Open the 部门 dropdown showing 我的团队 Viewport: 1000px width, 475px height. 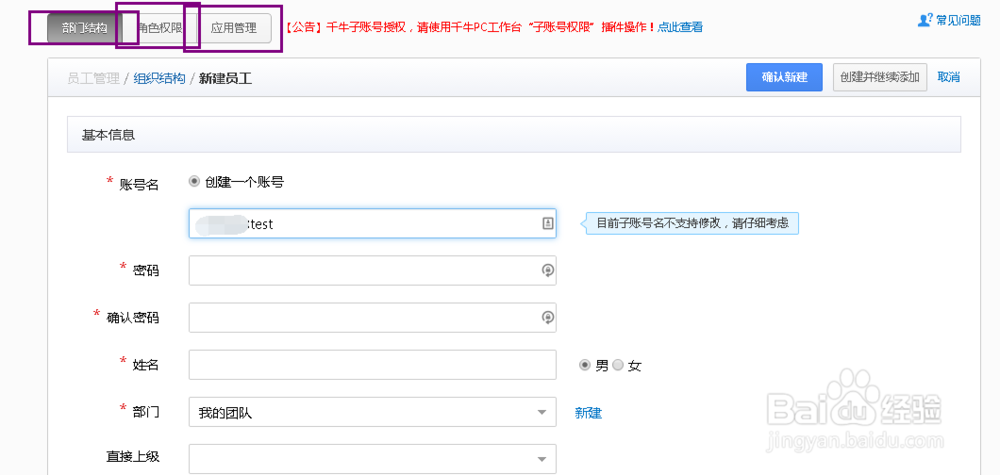[x=372, y=412]
